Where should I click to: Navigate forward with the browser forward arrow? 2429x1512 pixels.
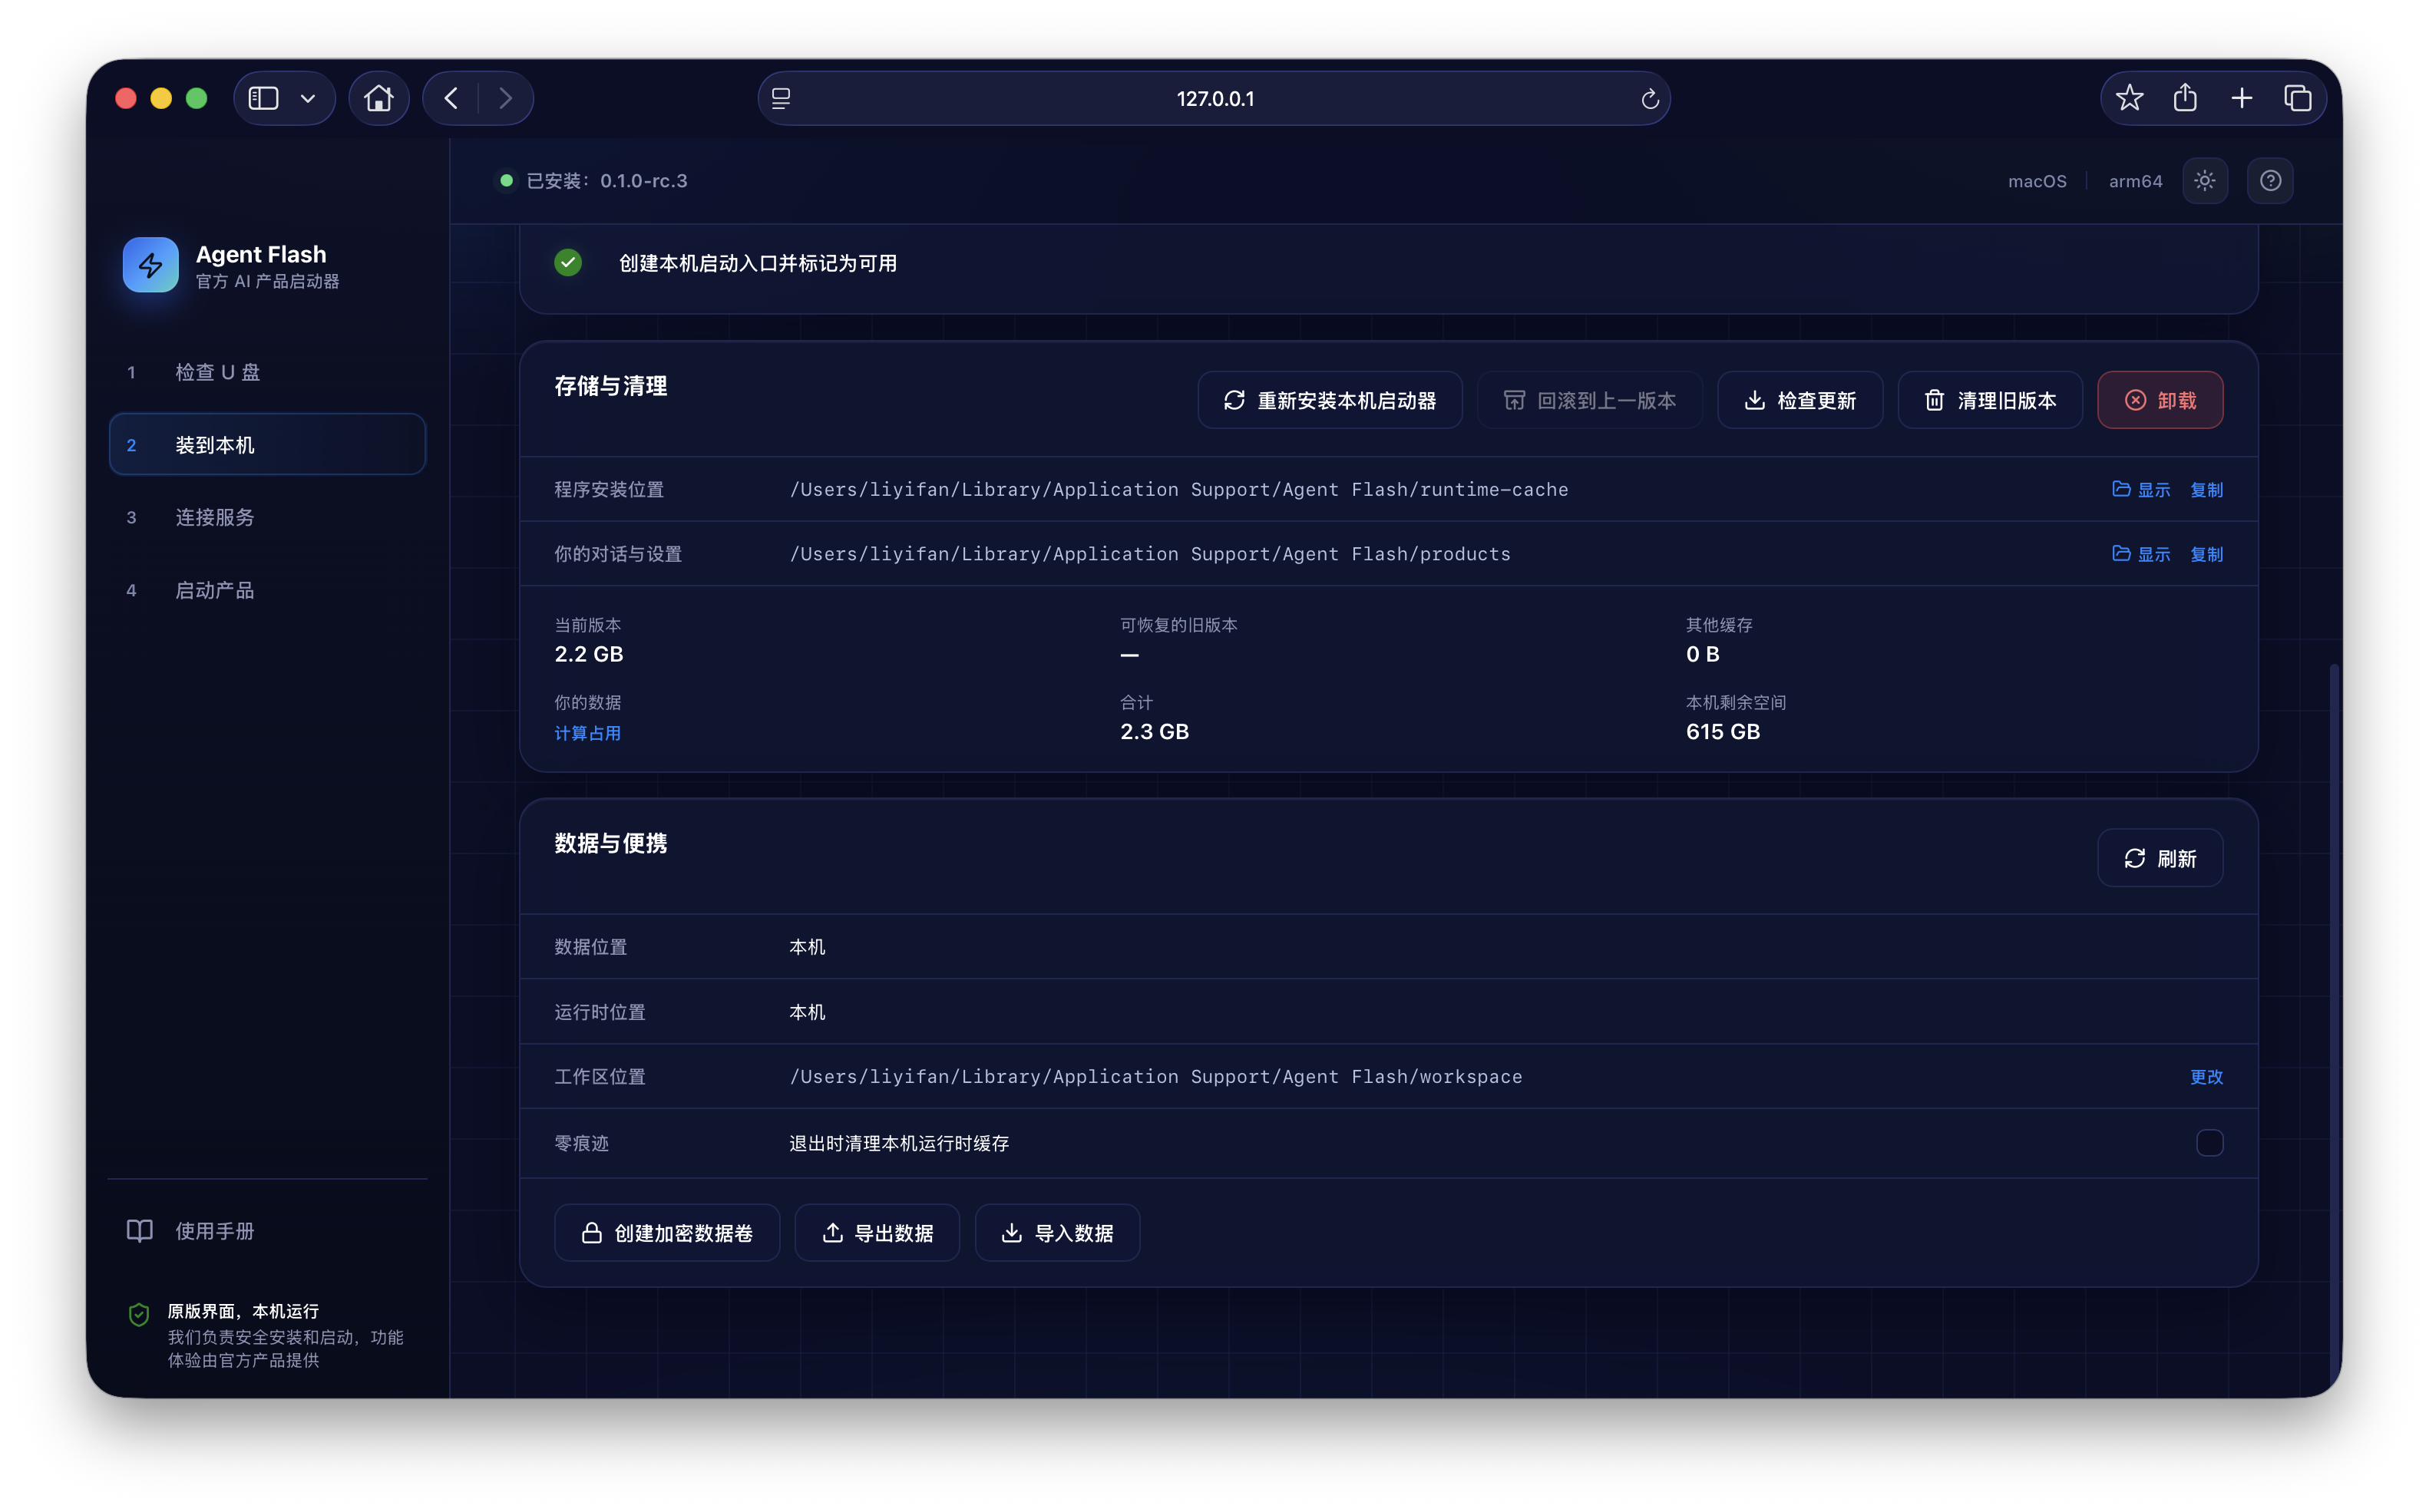505,98
